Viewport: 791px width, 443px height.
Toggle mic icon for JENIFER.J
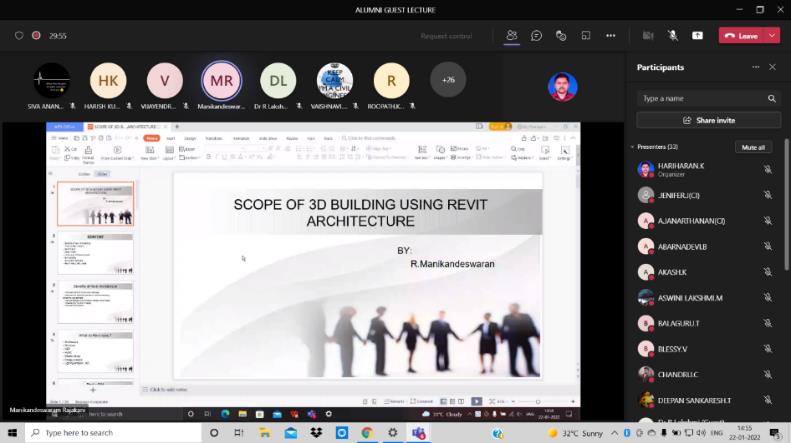coord(768,195)
